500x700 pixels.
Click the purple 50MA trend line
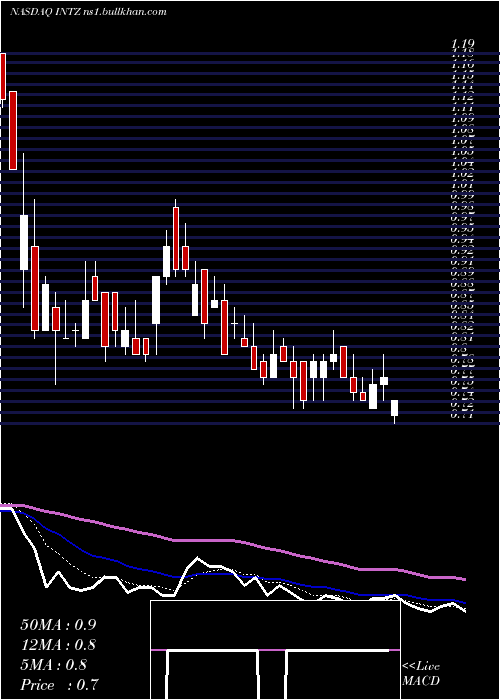[x=232, y=541]
